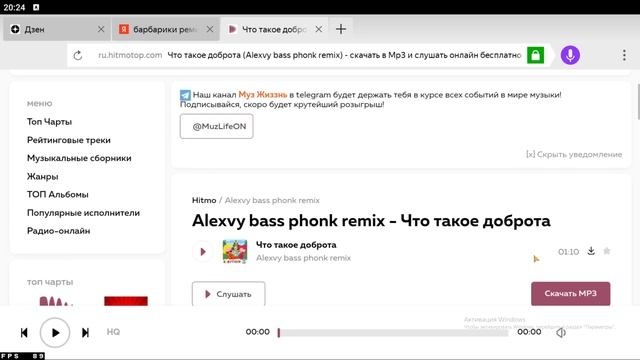Open the Жанры section
The width and height of the screenshot is (640, 360).
42,176
